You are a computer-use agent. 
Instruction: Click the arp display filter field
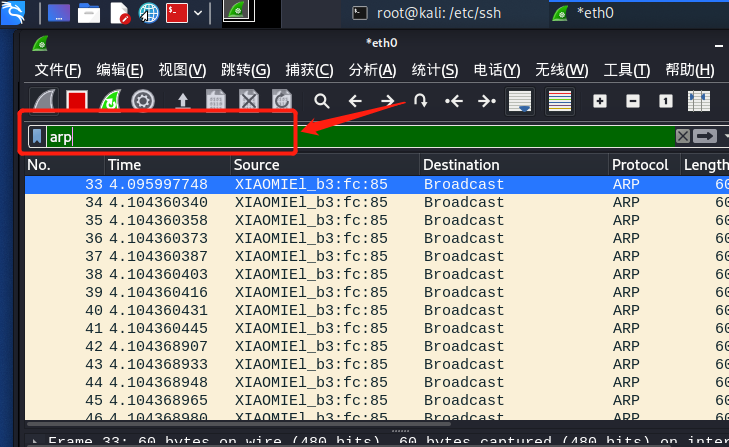pos(360,137)
